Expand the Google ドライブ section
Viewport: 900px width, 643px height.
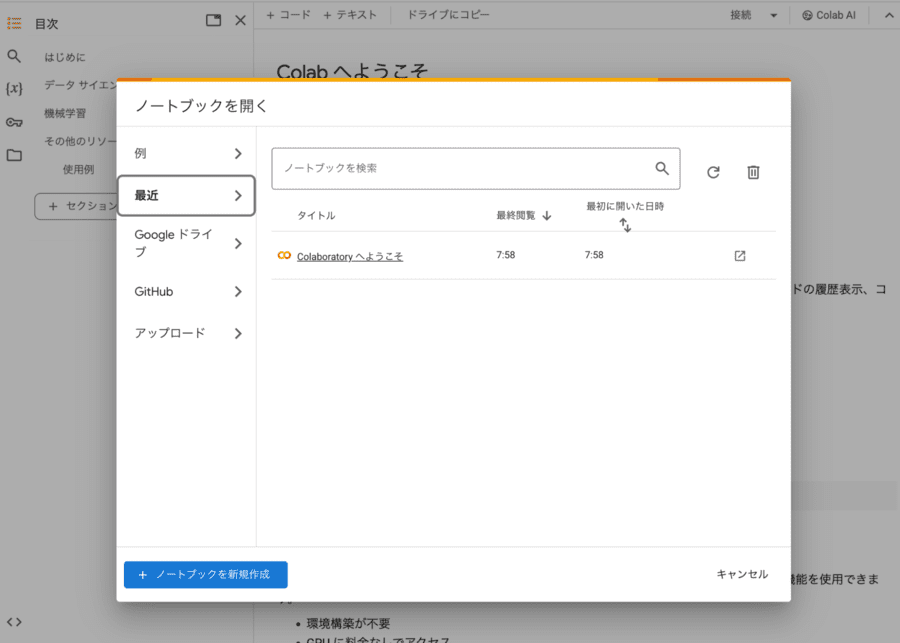click(186, 243)
